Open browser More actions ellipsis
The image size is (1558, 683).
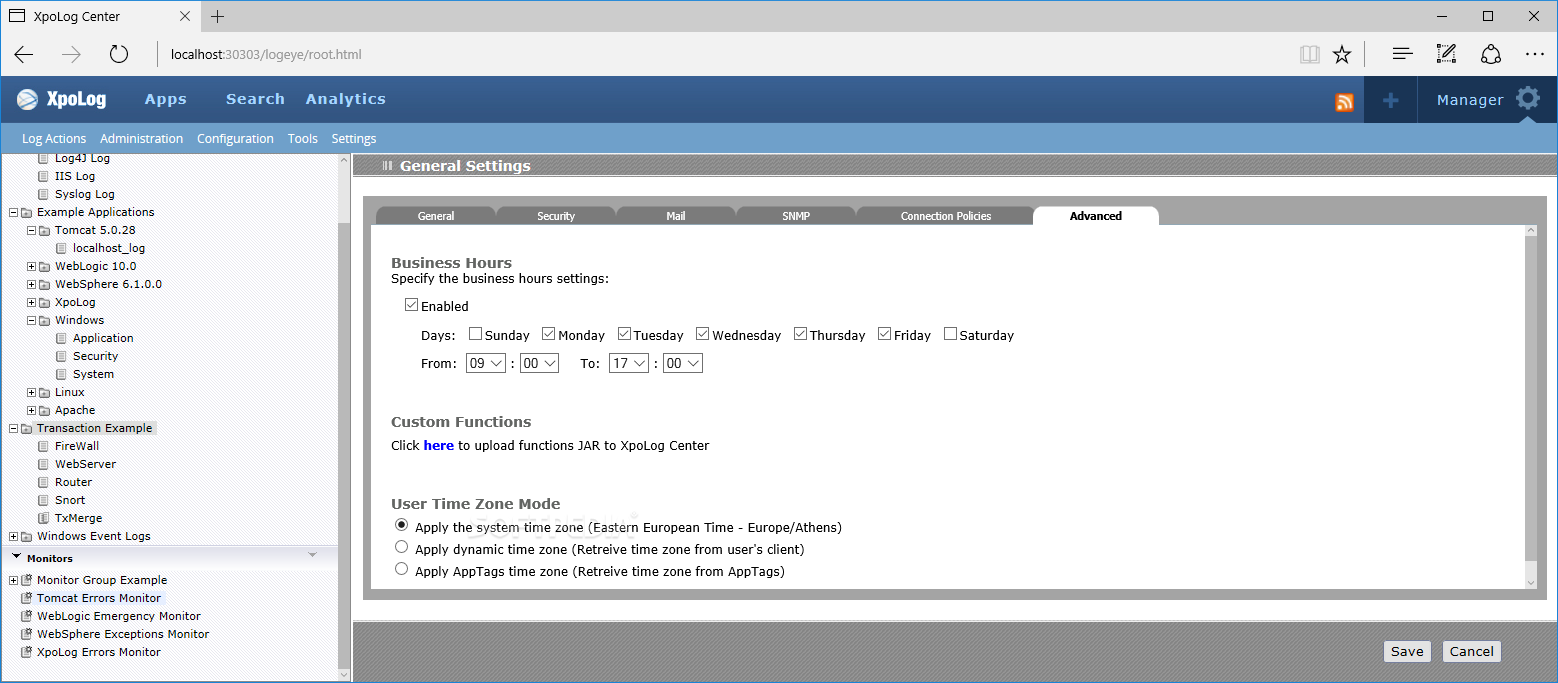tap(1535, 54)
